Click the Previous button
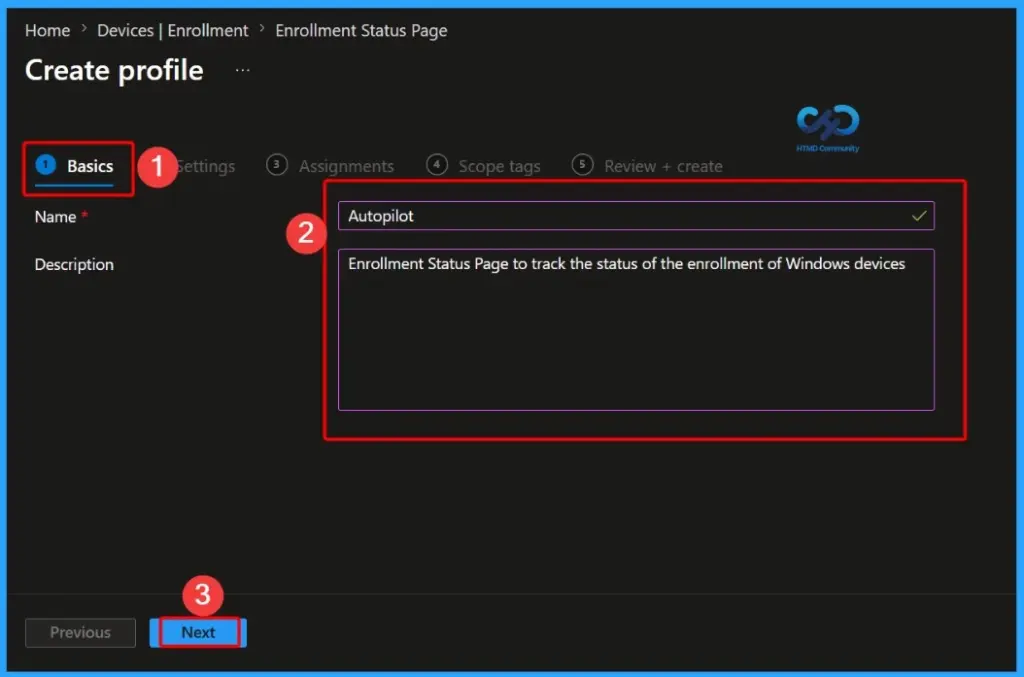The width and height of the screenshot is (1024, 677). coord(80,633)
